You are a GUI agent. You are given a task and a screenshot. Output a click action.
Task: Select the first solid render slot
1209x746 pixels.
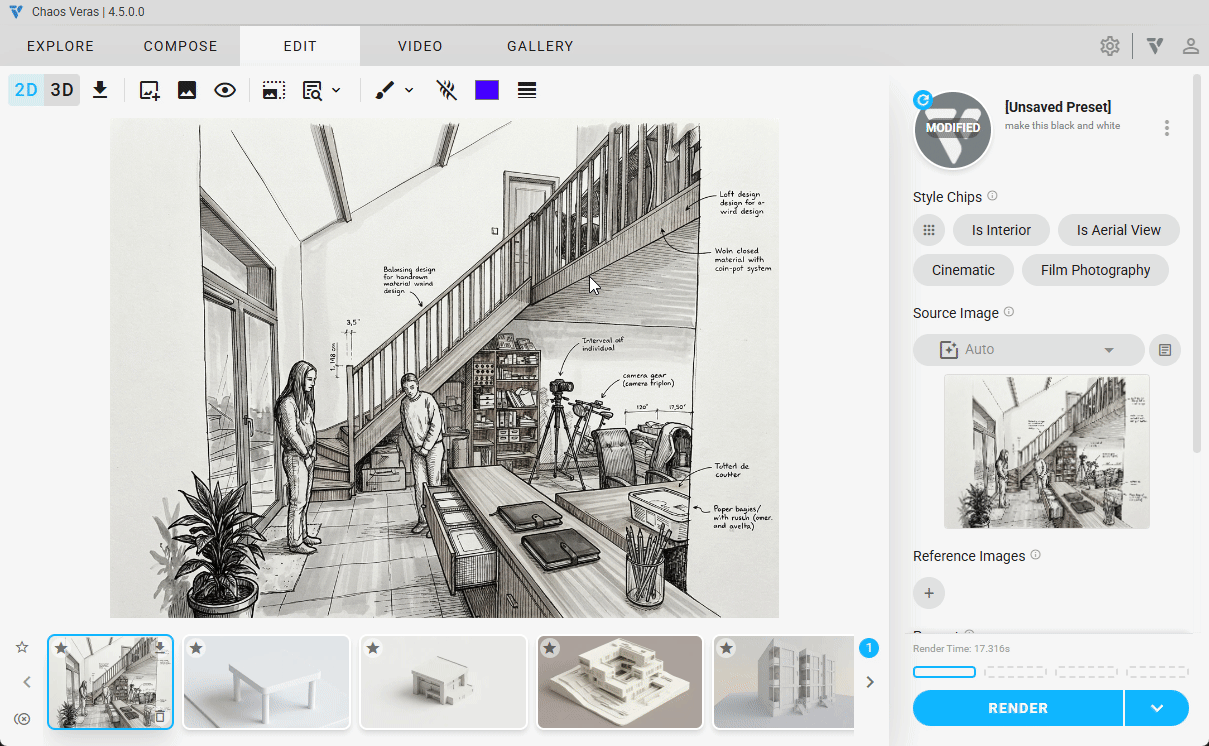point(944,672)
